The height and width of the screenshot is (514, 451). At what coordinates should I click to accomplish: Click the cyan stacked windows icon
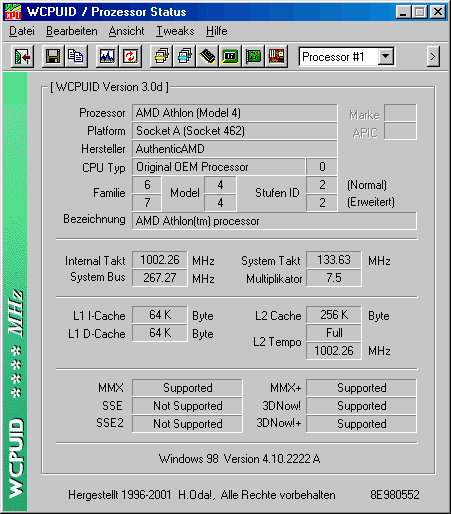click(185, 57)
